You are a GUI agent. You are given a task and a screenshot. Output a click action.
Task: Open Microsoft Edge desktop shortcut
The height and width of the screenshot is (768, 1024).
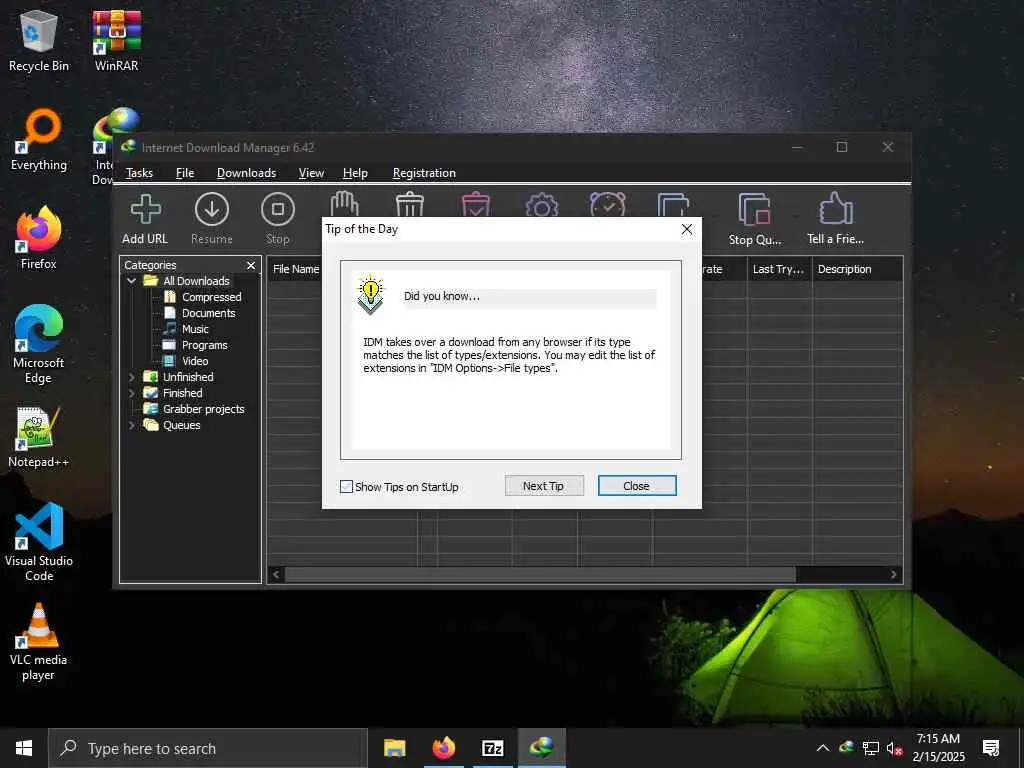[x=39, y=345]
